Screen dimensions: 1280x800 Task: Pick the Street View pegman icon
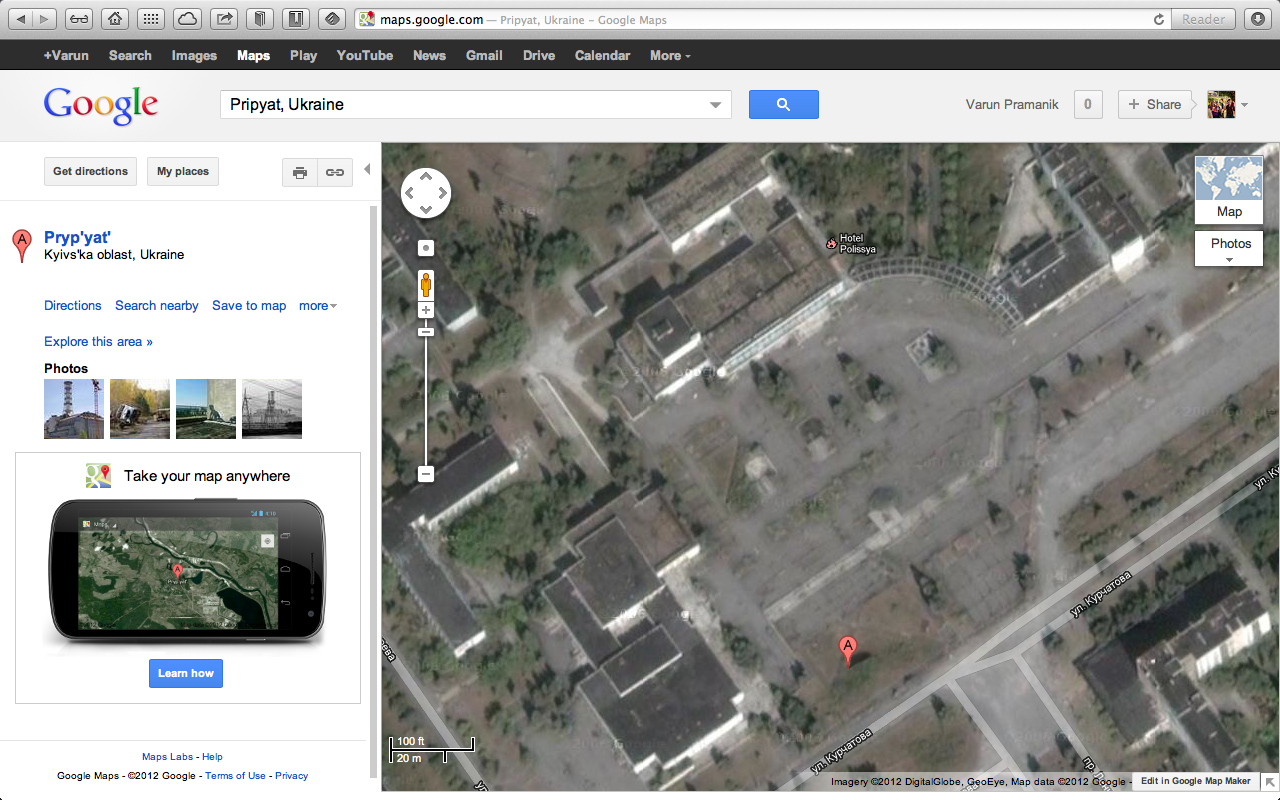[426, 285]
